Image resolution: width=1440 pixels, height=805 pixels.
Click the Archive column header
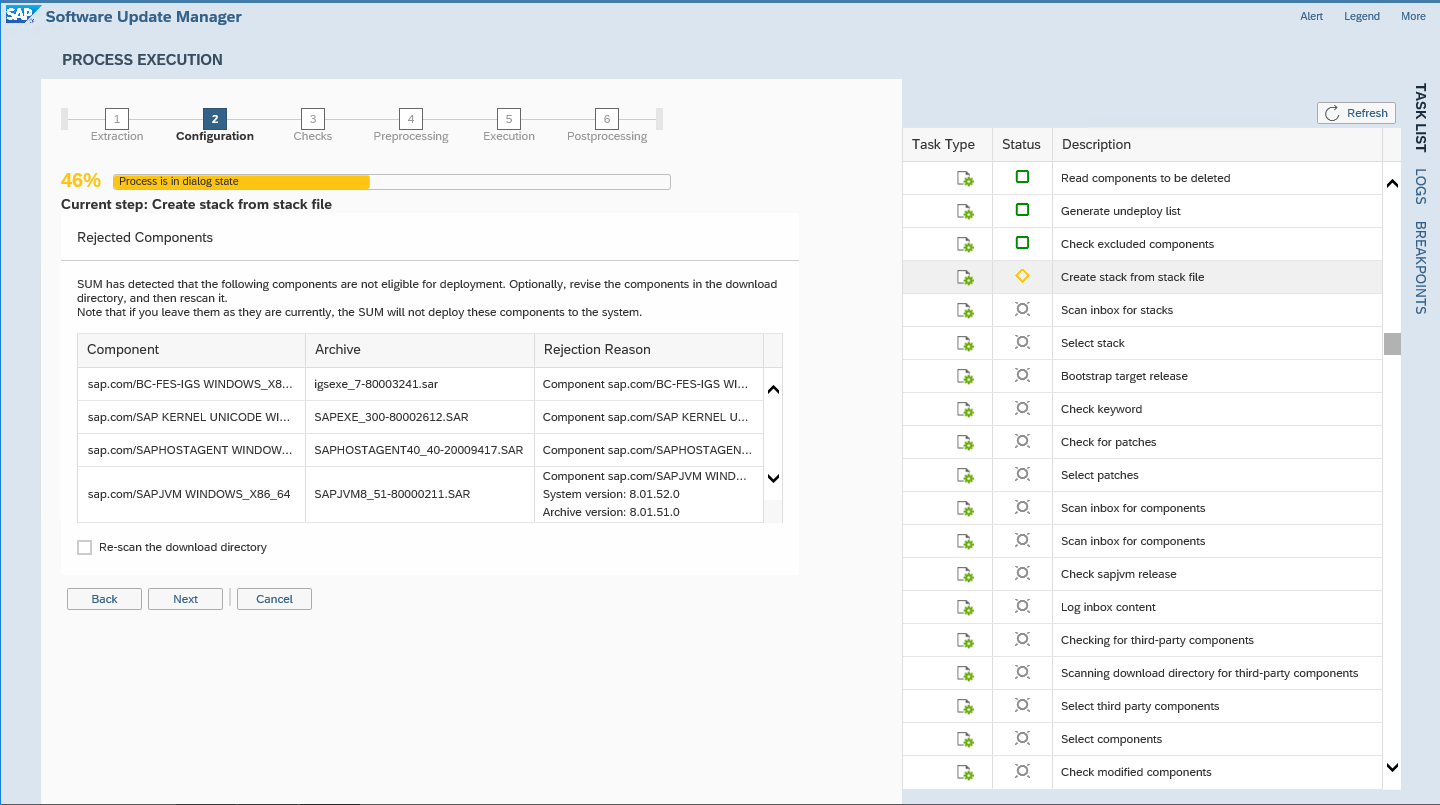click(420, 350)
